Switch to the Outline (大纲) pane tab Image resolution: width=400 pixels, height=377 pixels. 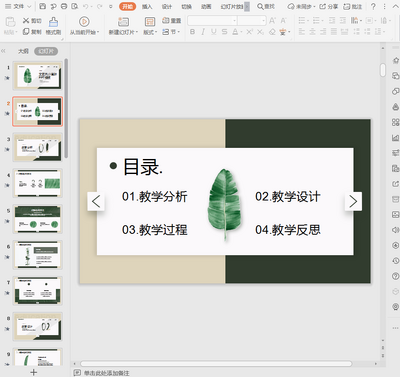click(23, 51)
